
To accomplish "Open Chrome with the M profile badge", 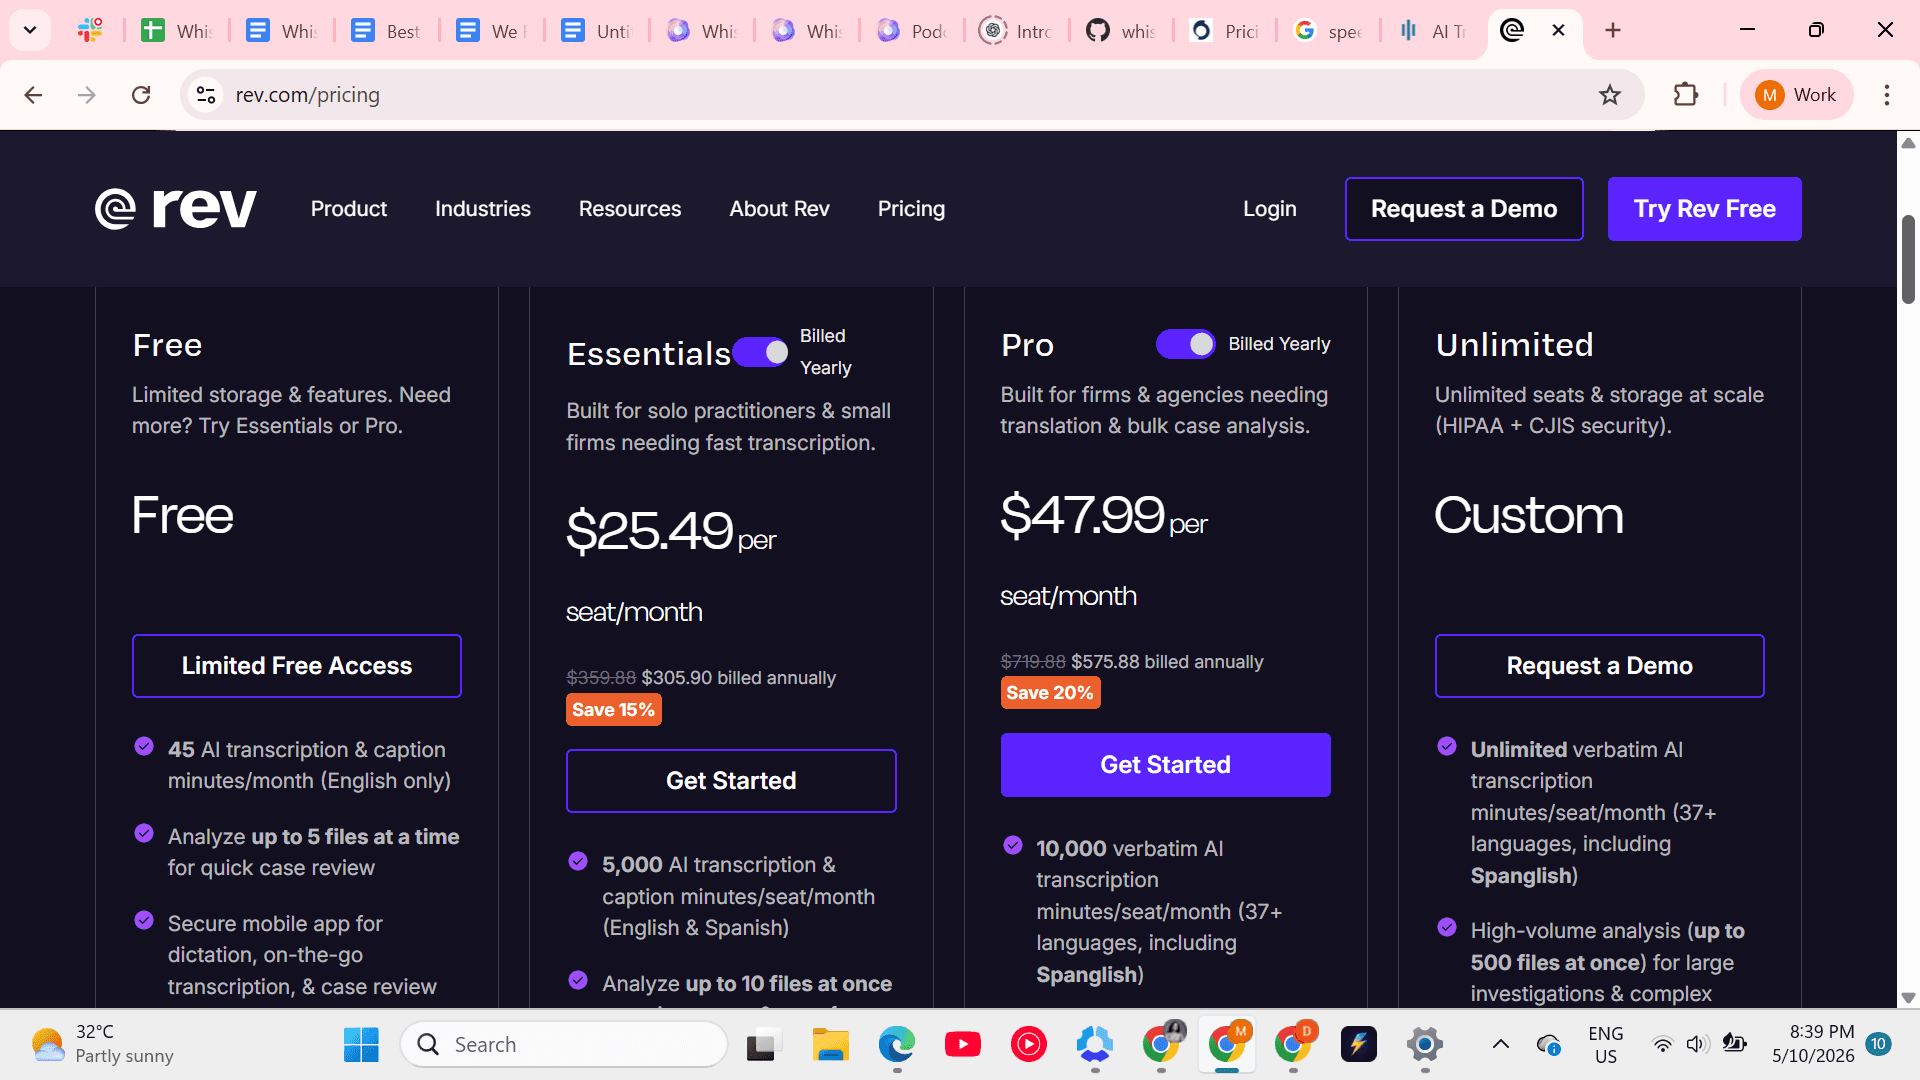I will click(x=1227, y=1045).
